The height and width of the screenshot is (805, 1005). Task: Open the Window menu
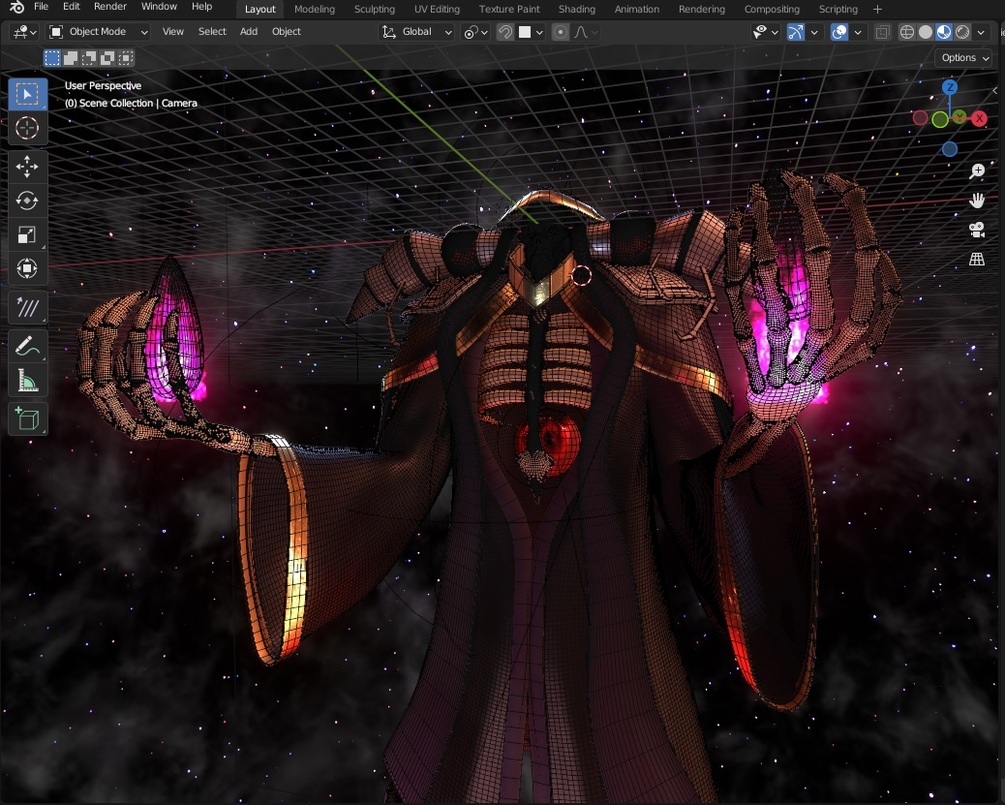(x=159, y=6)
